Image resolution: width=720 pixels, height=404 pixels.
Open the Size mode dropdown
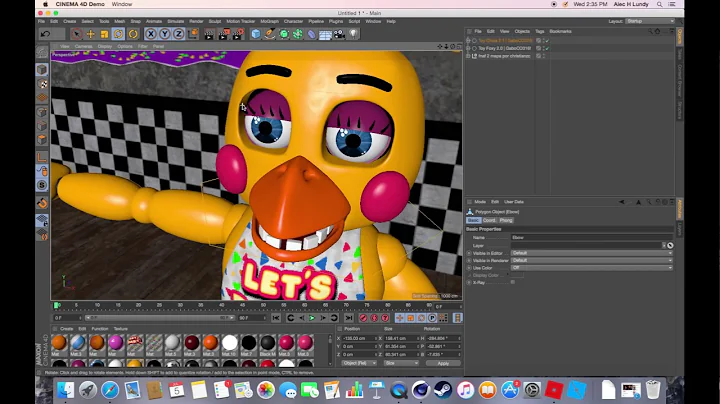[x=401, y=363]
